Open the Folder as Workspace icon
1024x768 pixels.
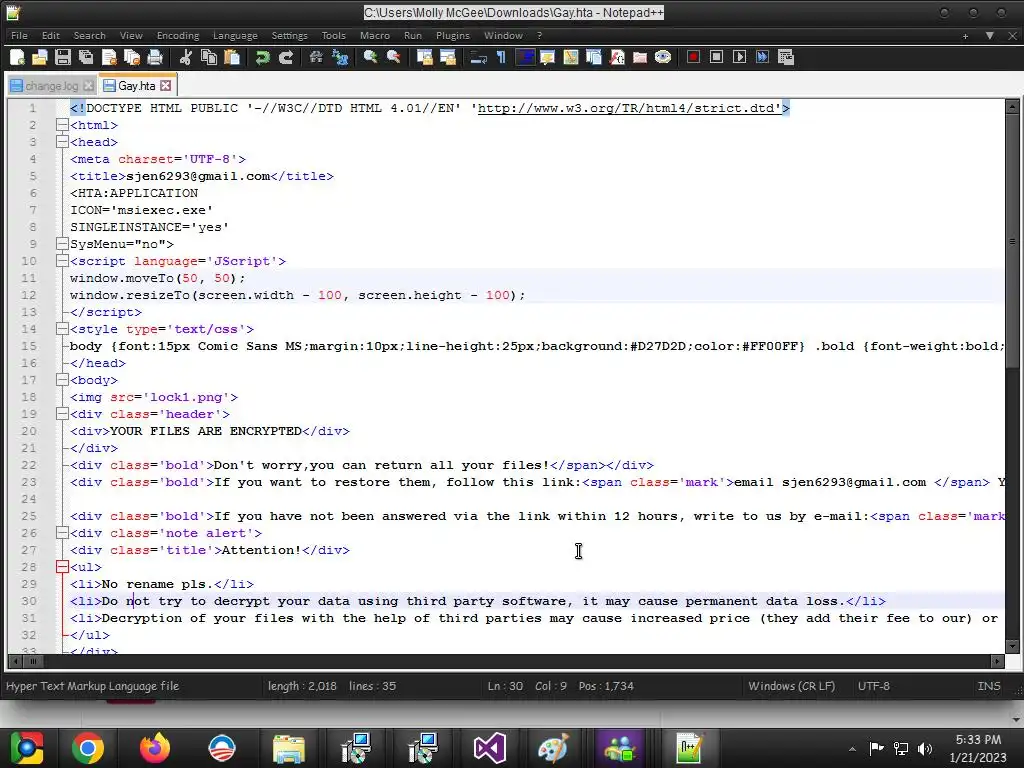pos(640,57)
